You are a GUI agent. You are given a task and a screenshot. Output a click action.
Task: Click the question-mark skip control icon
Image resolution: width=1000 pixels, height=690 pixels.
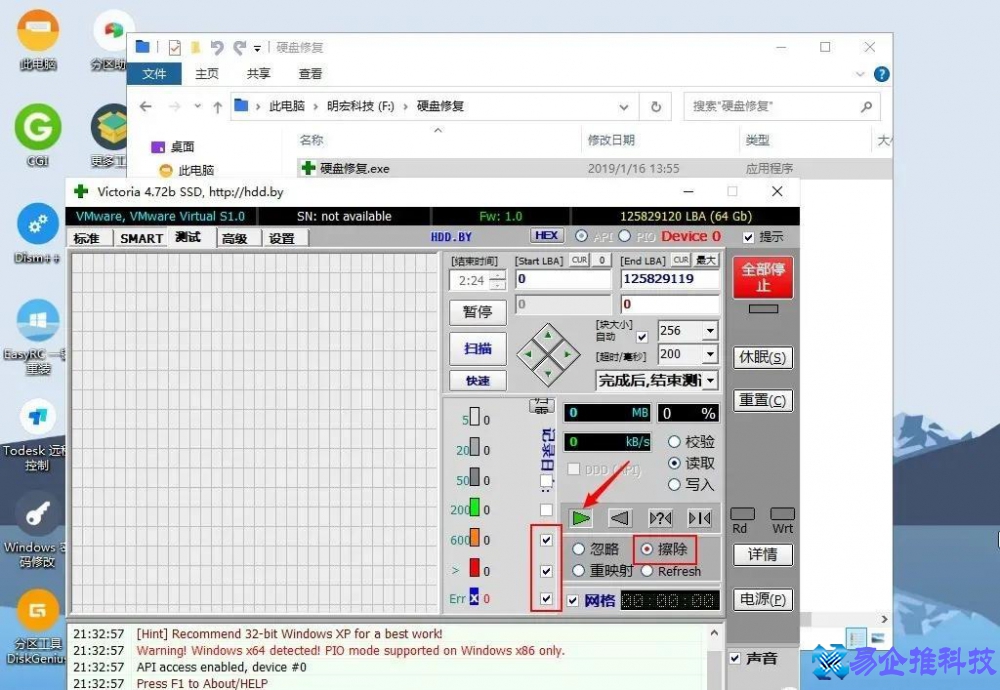pyautogui.click(x=660, y=518)
